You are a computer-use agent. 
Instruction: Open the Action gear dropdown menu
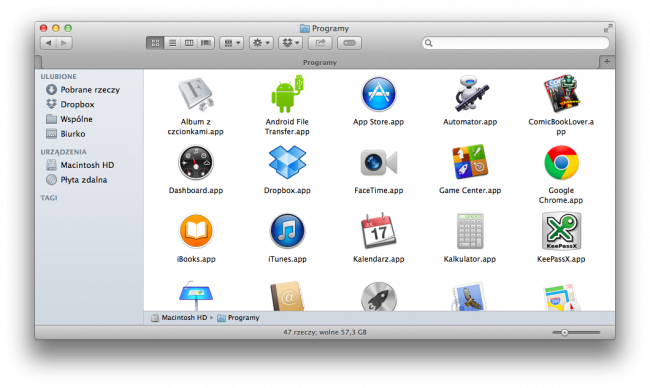[261, 43]
